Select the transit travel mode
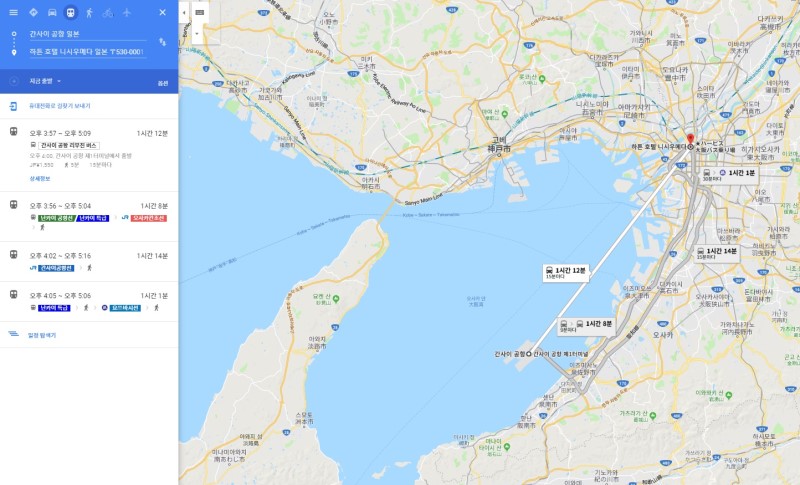Viewport: 800px width, 485px height. 71,12
